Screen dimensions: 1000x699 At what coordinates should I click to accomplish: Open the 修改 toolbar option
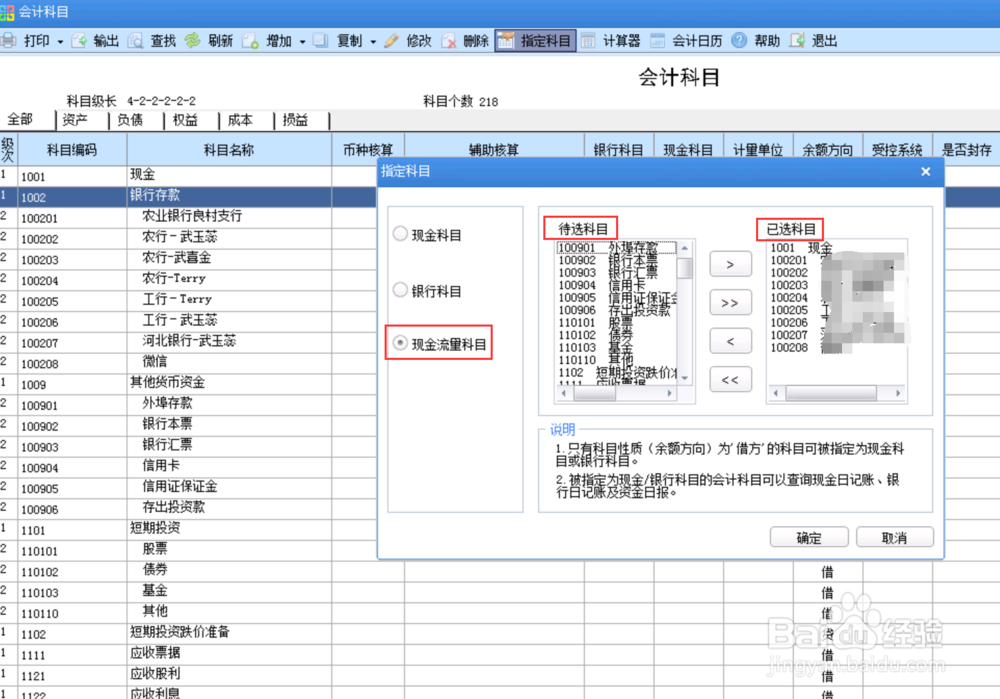(411, 41)
